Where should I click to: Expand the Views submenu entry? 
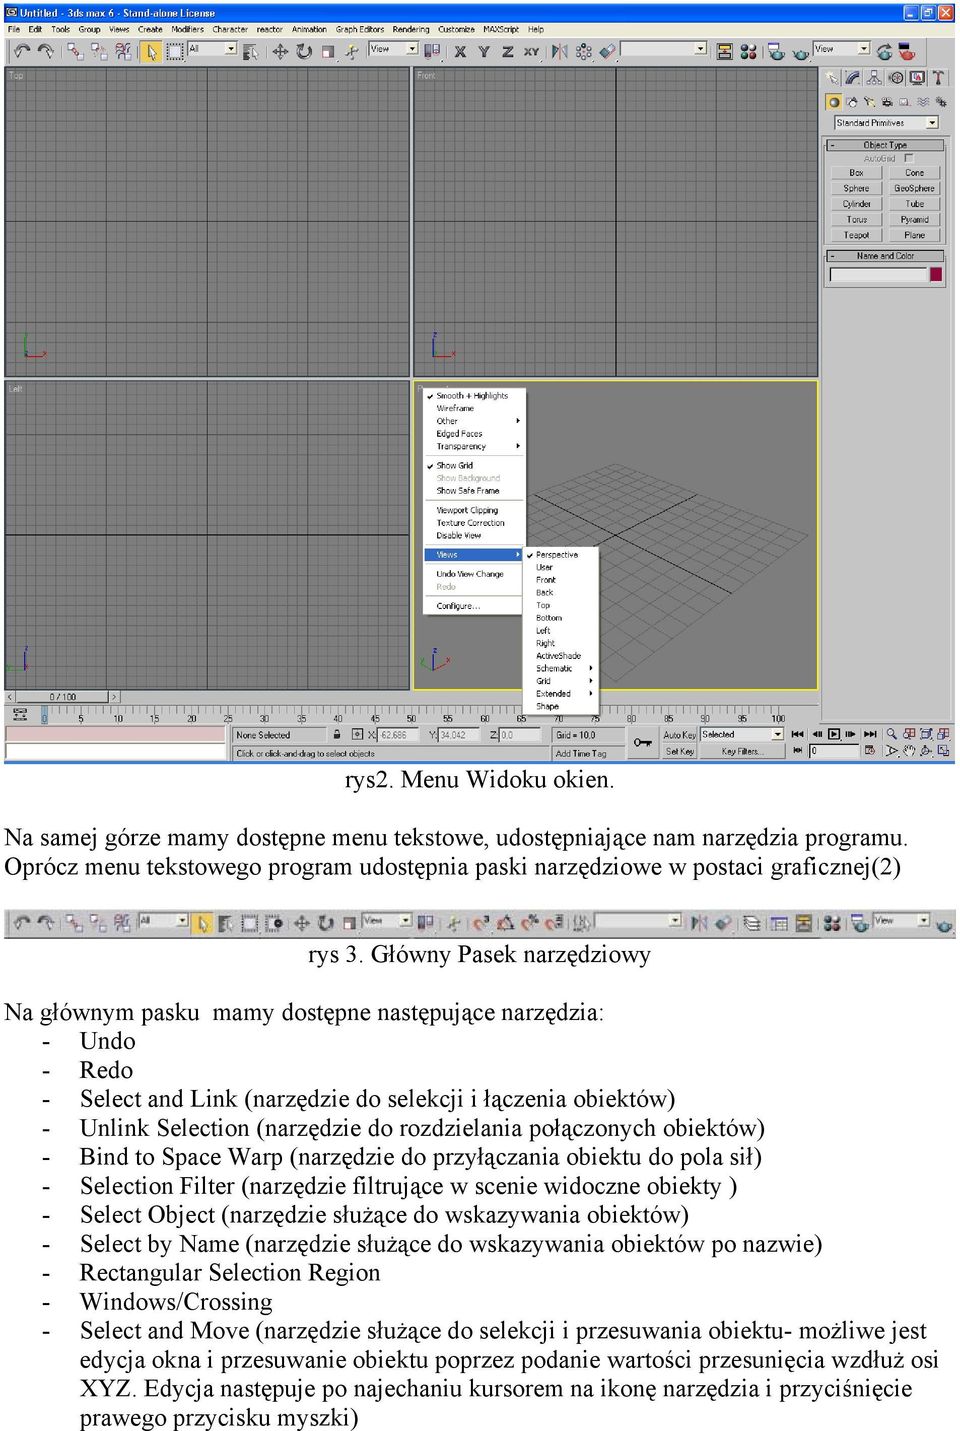(473, 555)
